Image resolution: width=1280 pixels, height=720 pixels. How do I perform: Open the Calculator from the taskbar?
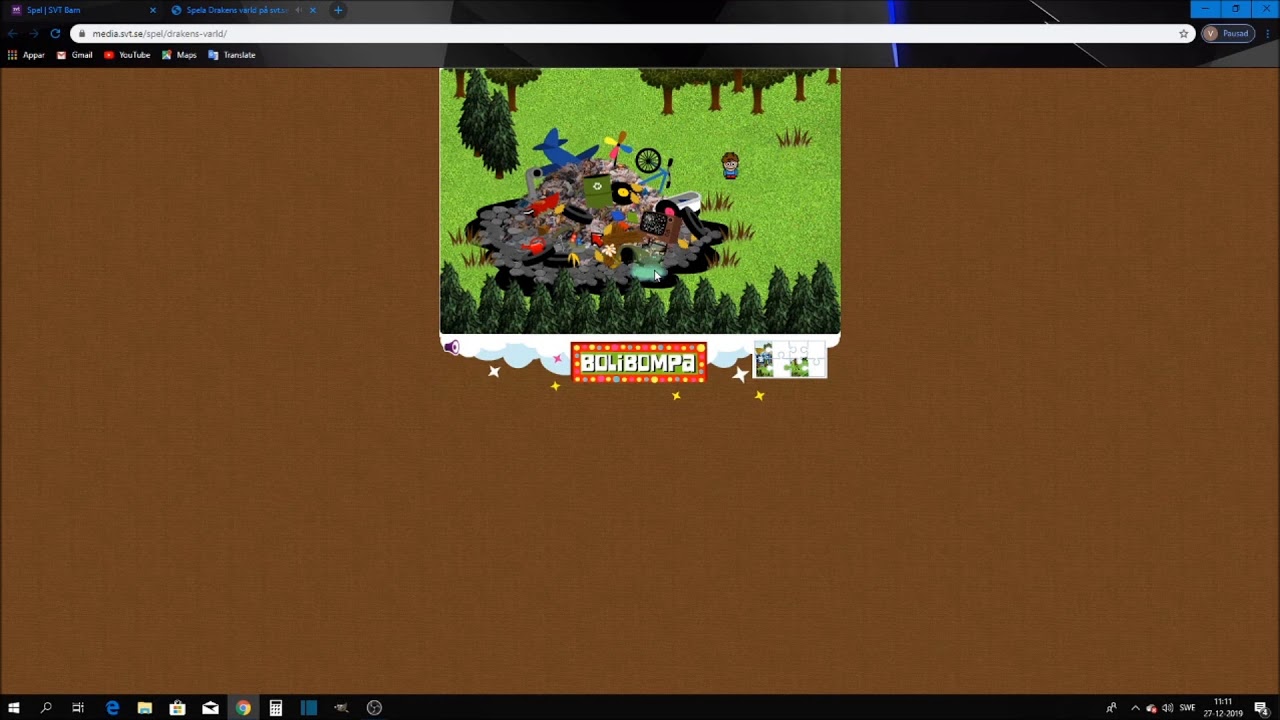tap(275, 708)
